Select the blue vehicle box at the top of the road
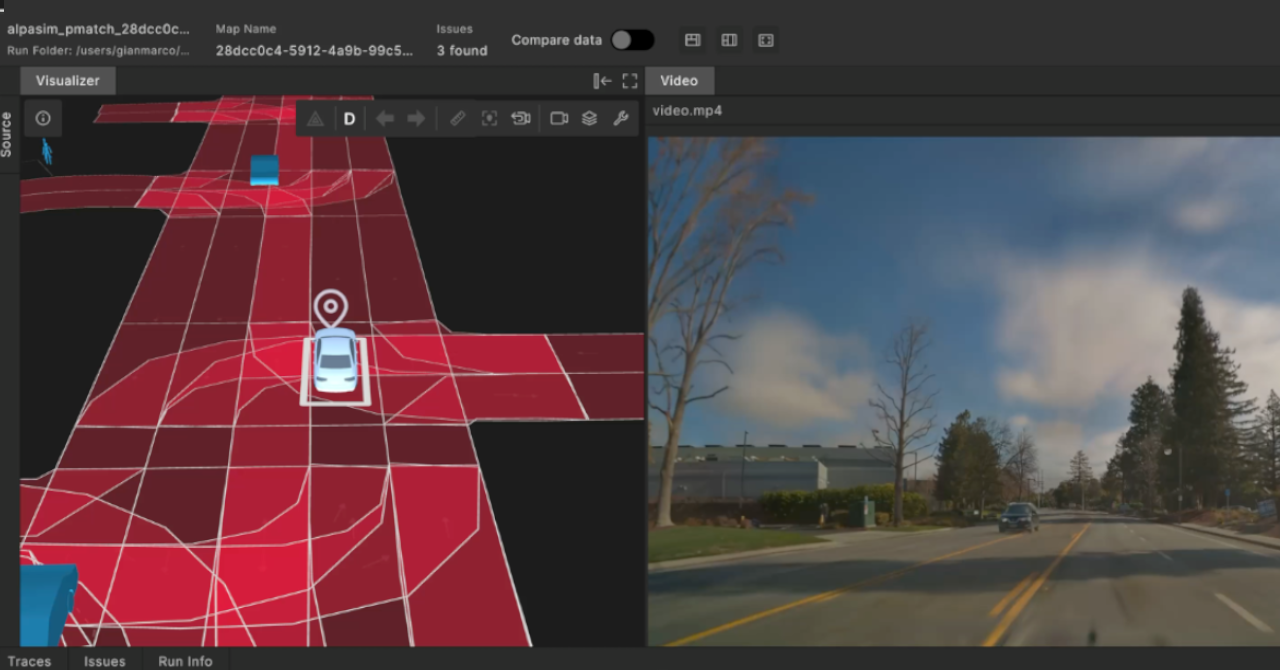Image resolution: width=1280 pixels, height=670 pixels. click(x=264, y=170)
